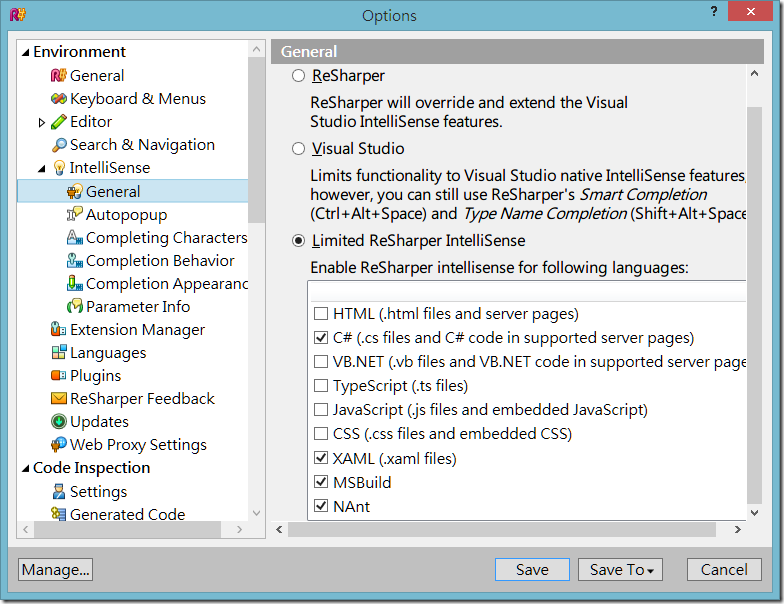Click the Completing Characters icon
The width and height of the screenshot is (784, 604).
(74, 238)
